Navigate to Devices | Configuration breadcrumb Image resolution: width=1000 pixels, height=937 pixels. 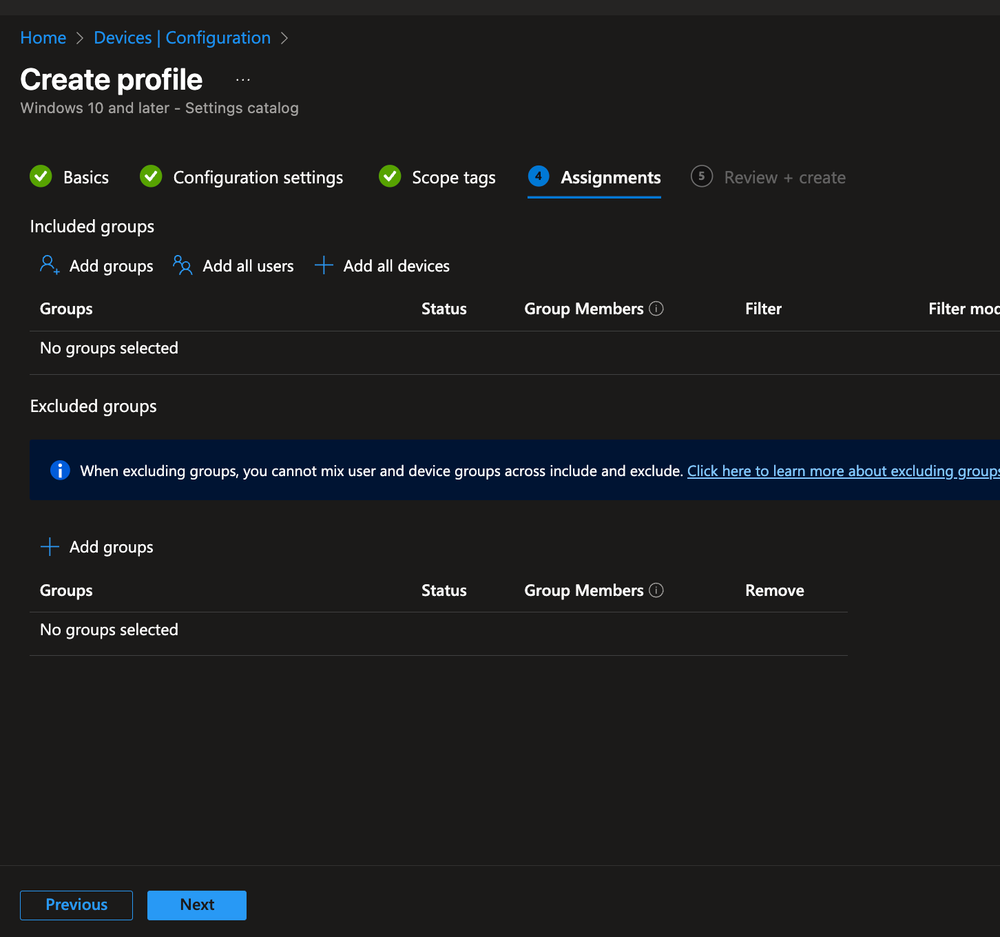(x=182, y=38)
